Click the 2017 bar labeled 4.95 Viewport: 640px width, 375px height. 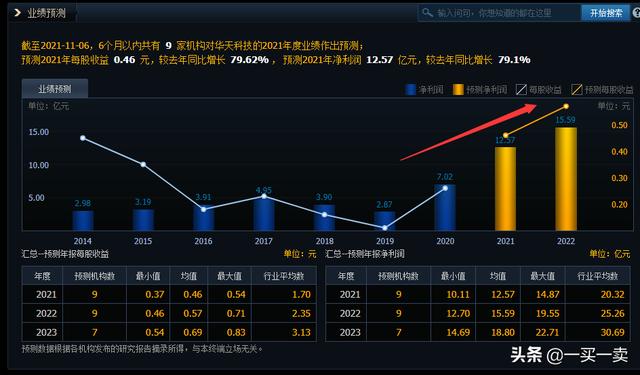tap(264, 214)
